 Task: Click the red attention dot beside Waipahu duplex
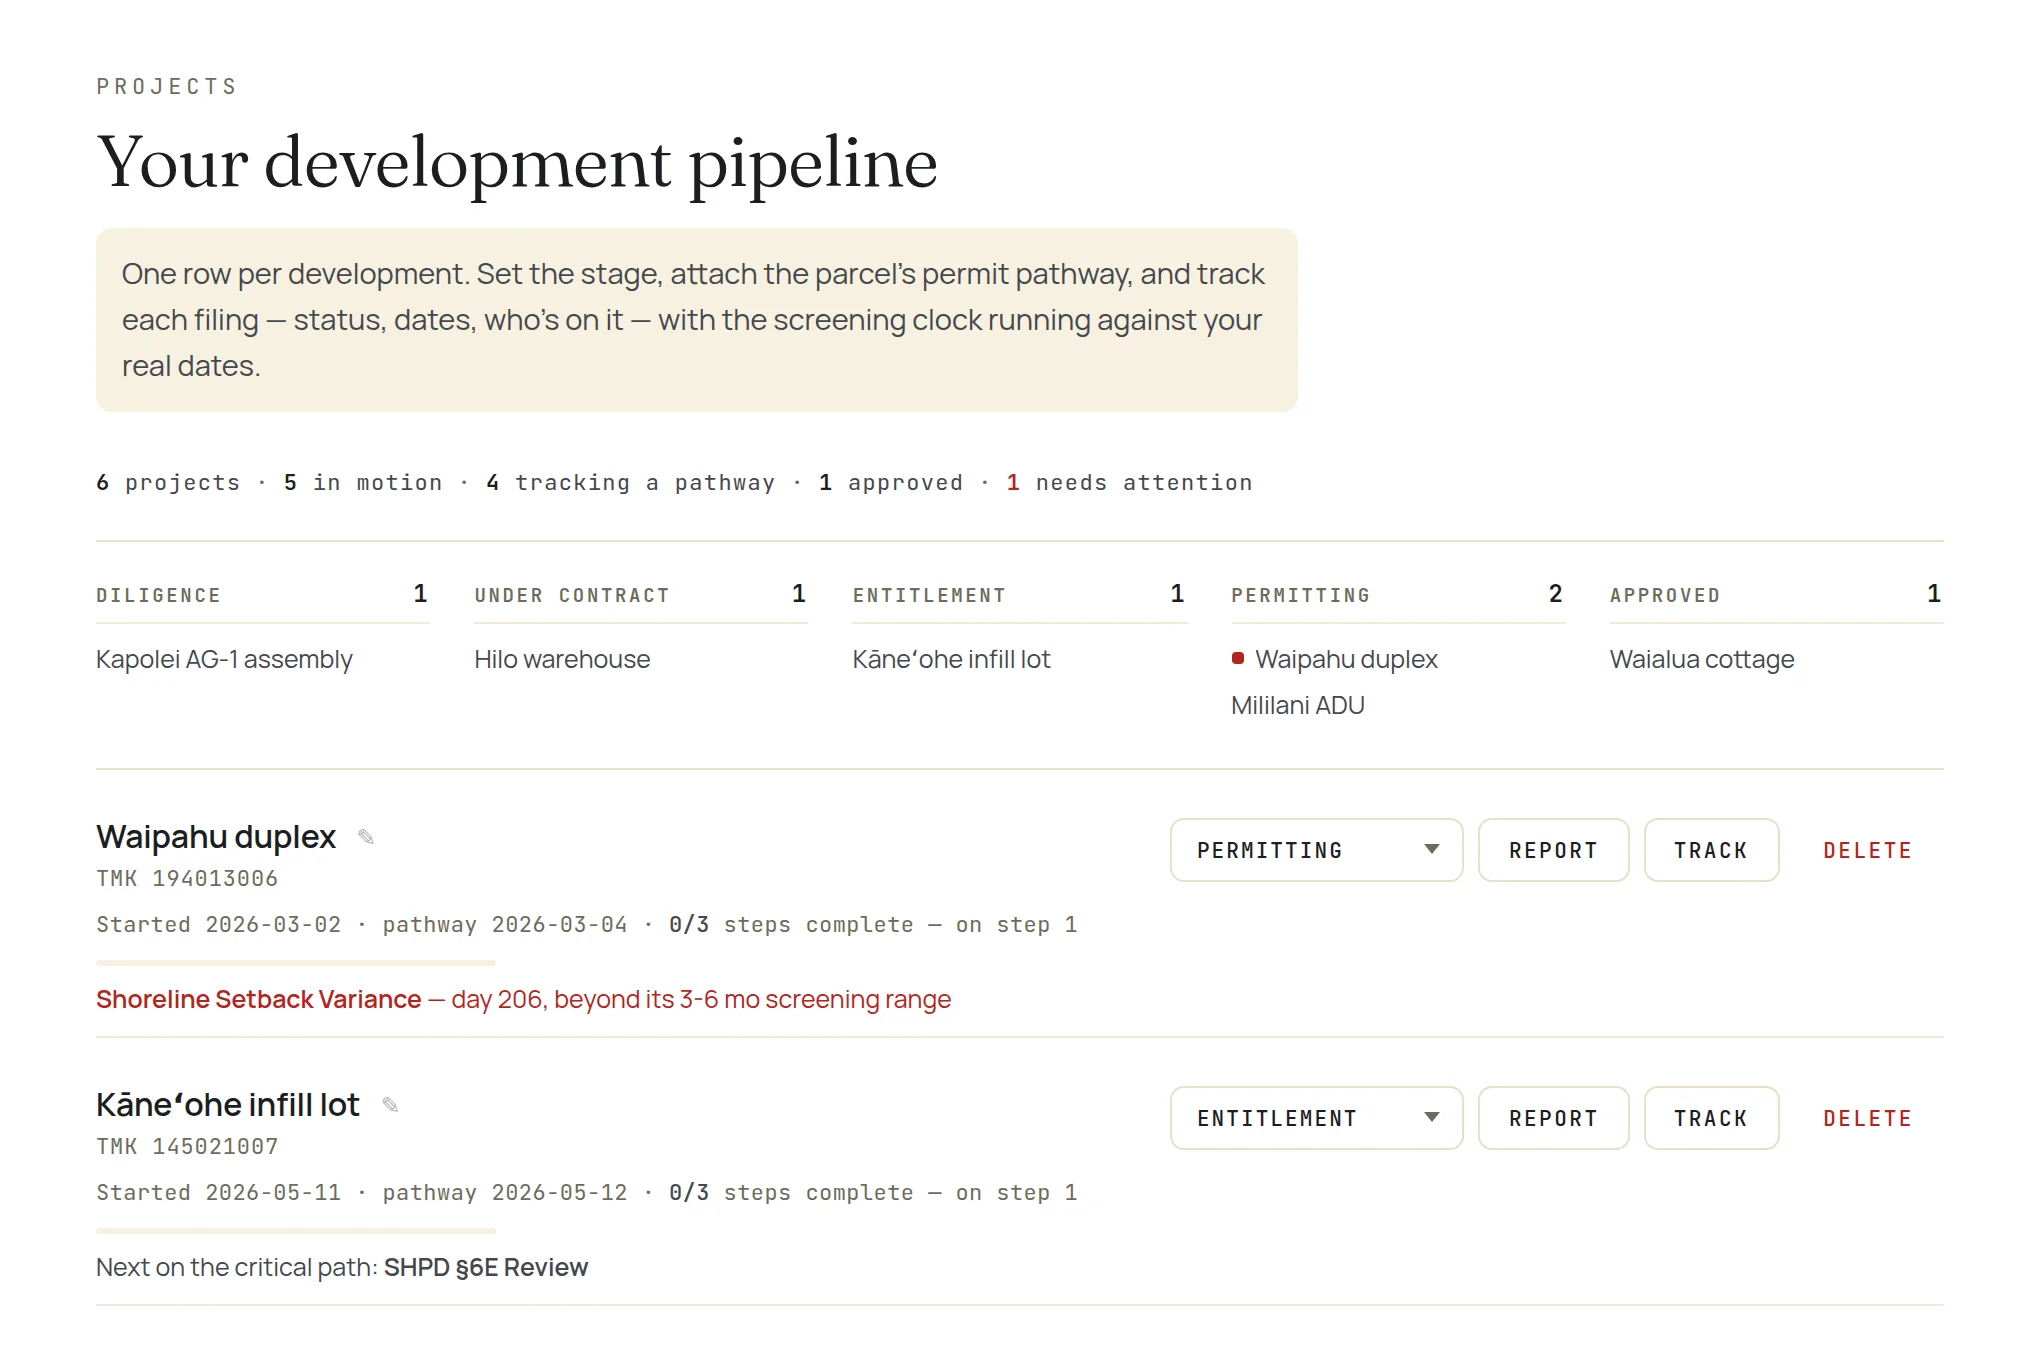tap(1238, 658)
